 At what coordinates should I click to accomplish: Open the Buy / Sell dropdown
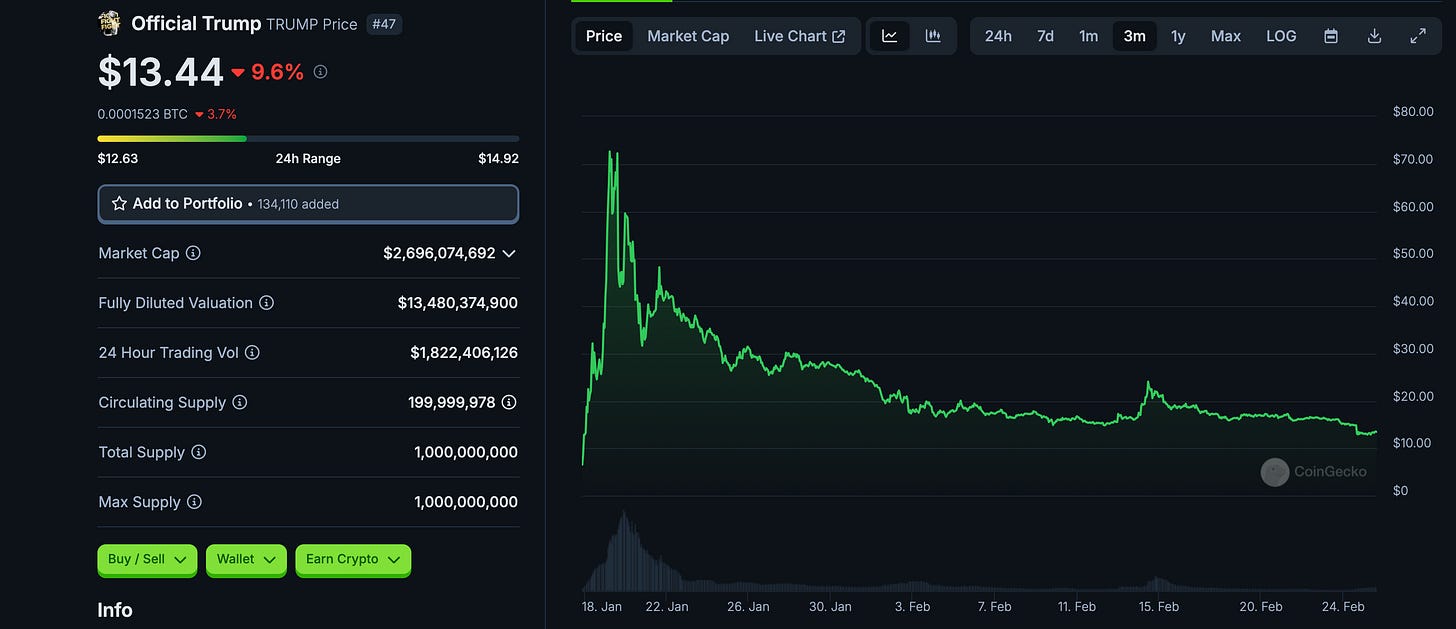click(x=147, y=560)
